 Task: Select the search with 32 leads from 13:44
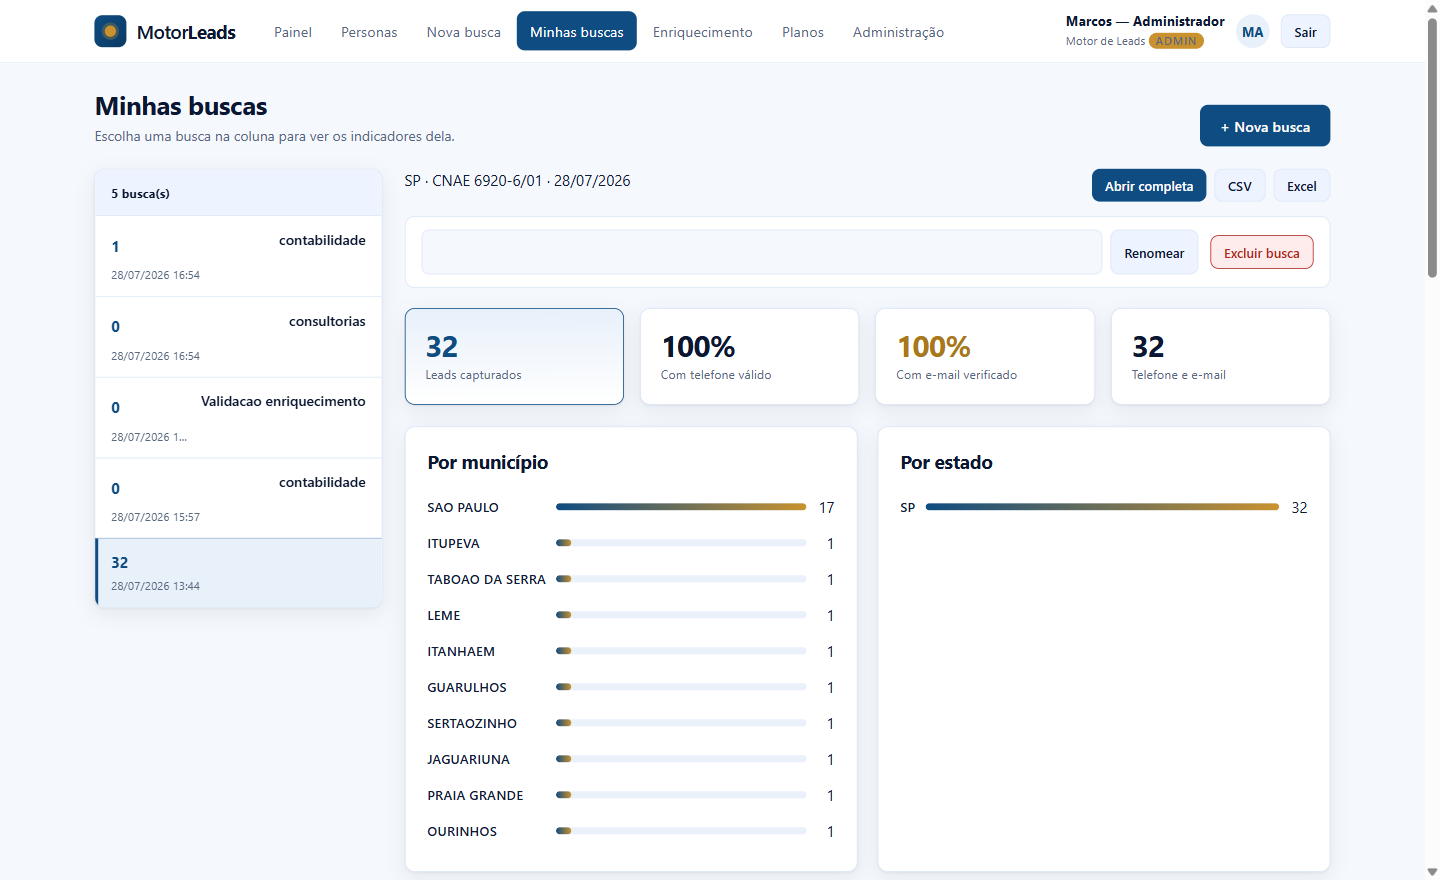coord(238,573)
